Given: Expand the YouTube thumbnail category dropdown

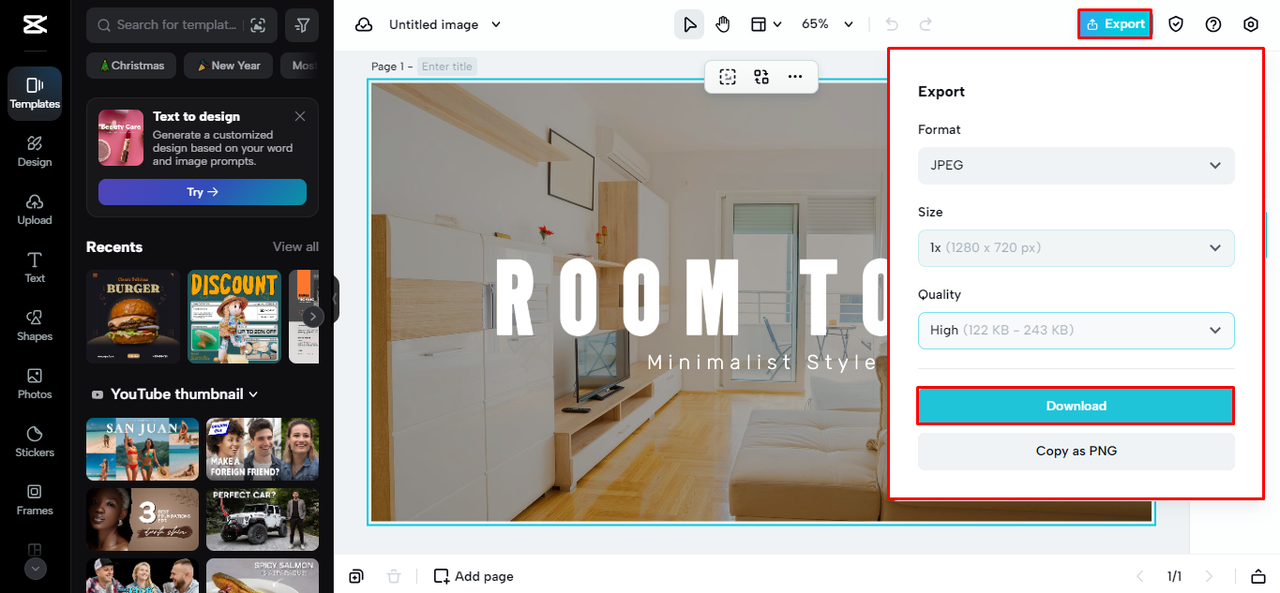Looking at the screenshot, I should [x=182, y=394].
